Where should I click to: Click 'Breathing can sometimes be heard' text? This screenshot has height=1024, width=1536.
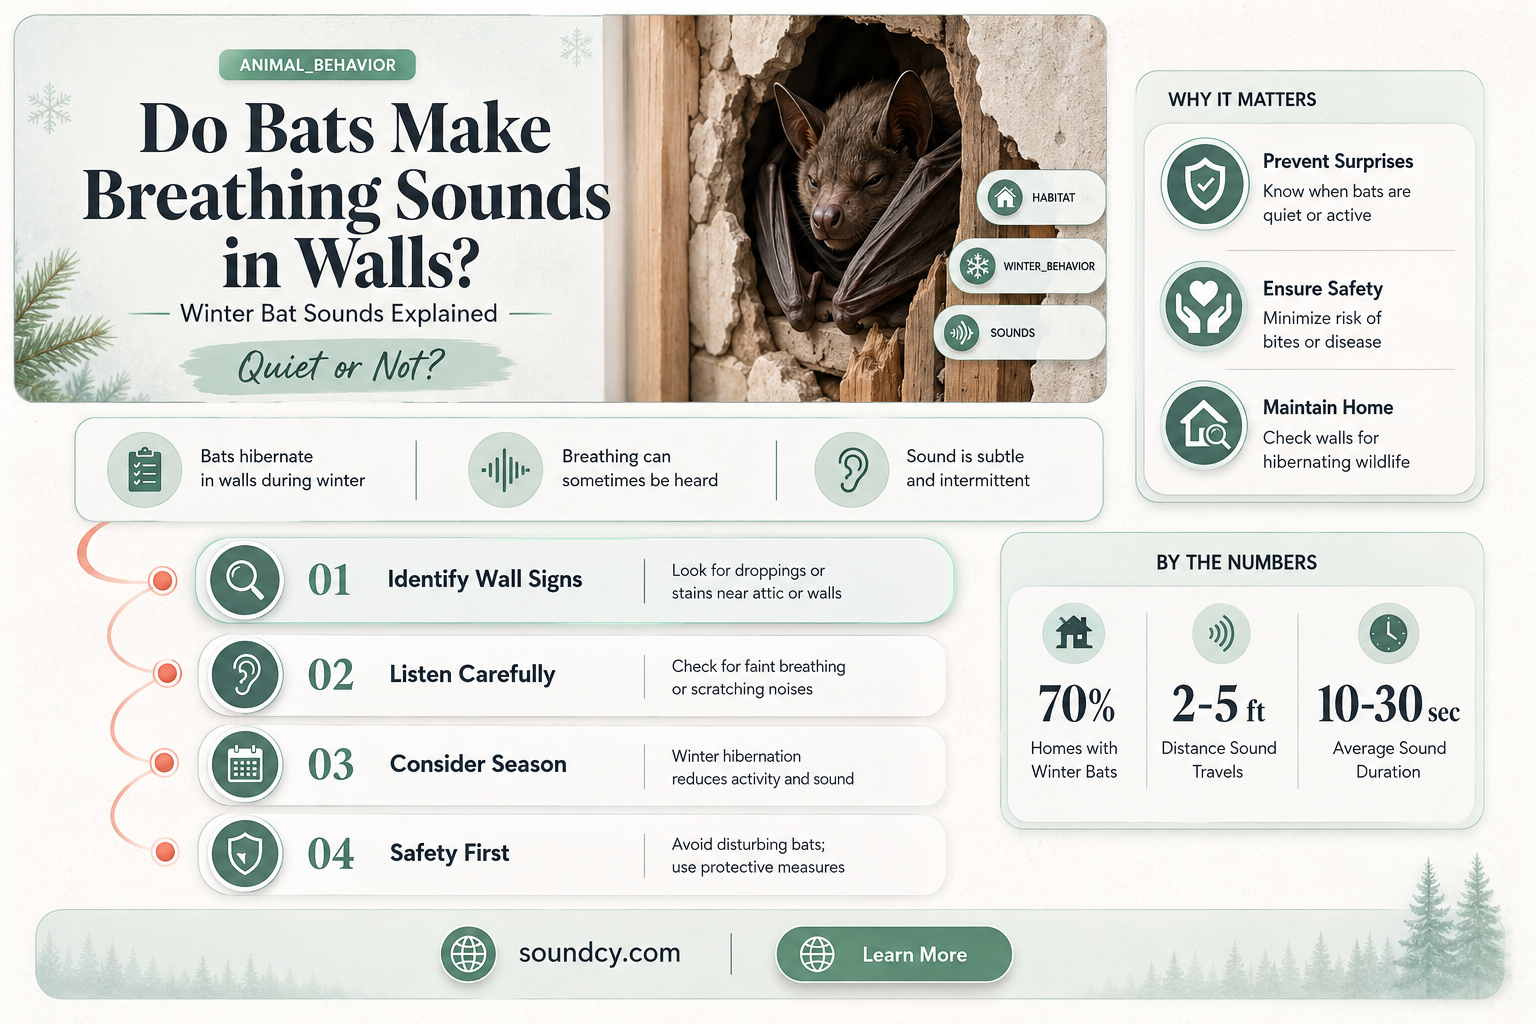point(640,468)
